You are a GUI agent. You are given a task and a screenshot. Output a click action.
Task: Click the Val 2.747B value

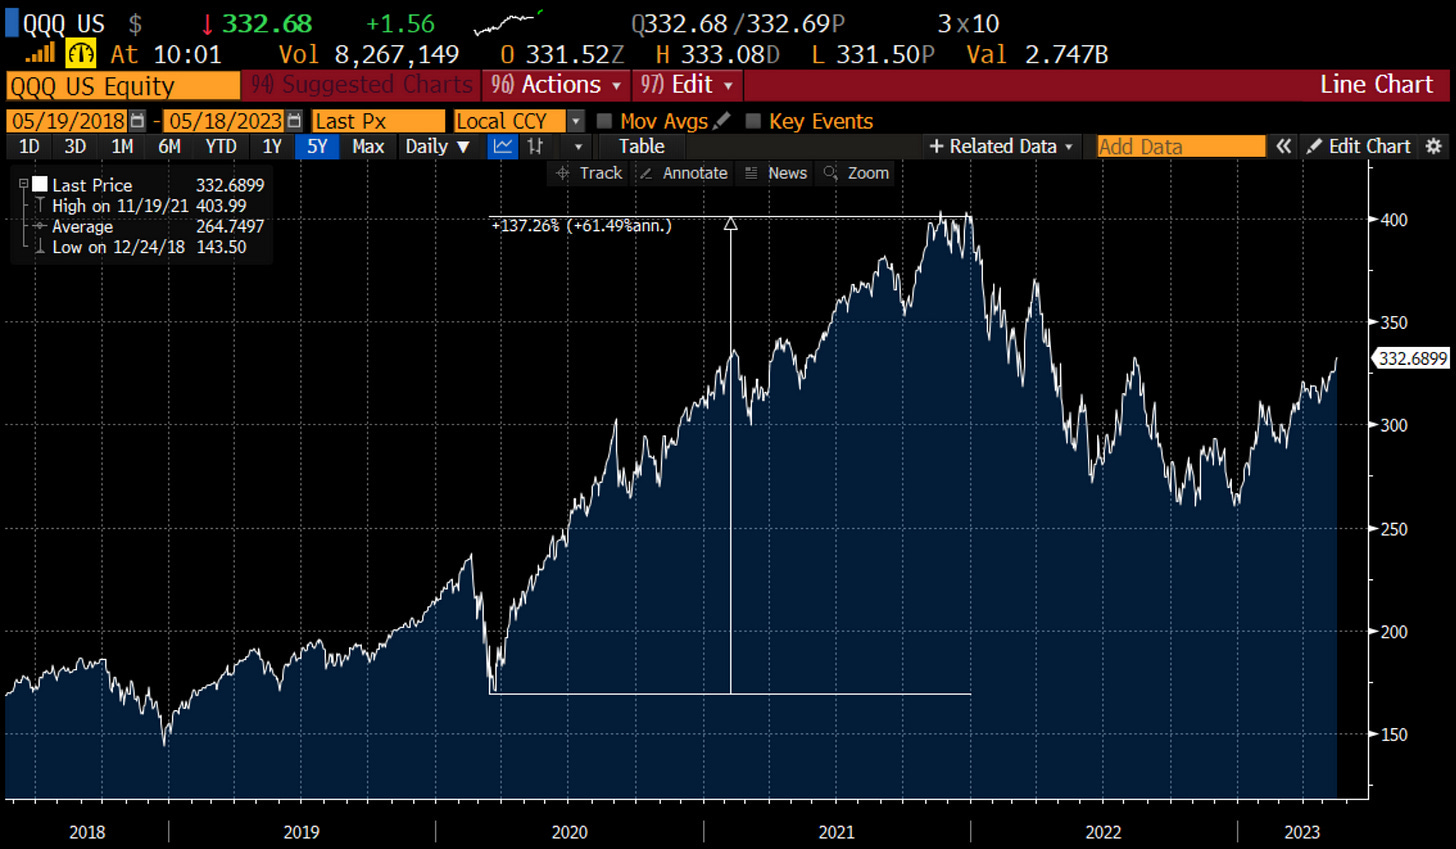[1037, 54]
